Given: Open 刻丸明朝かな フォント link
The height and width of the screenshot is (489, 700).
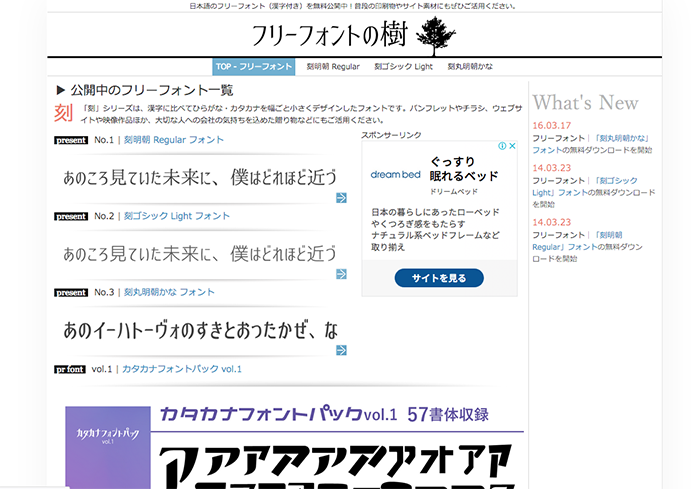Looking at the screenshot, I should 169,292.
